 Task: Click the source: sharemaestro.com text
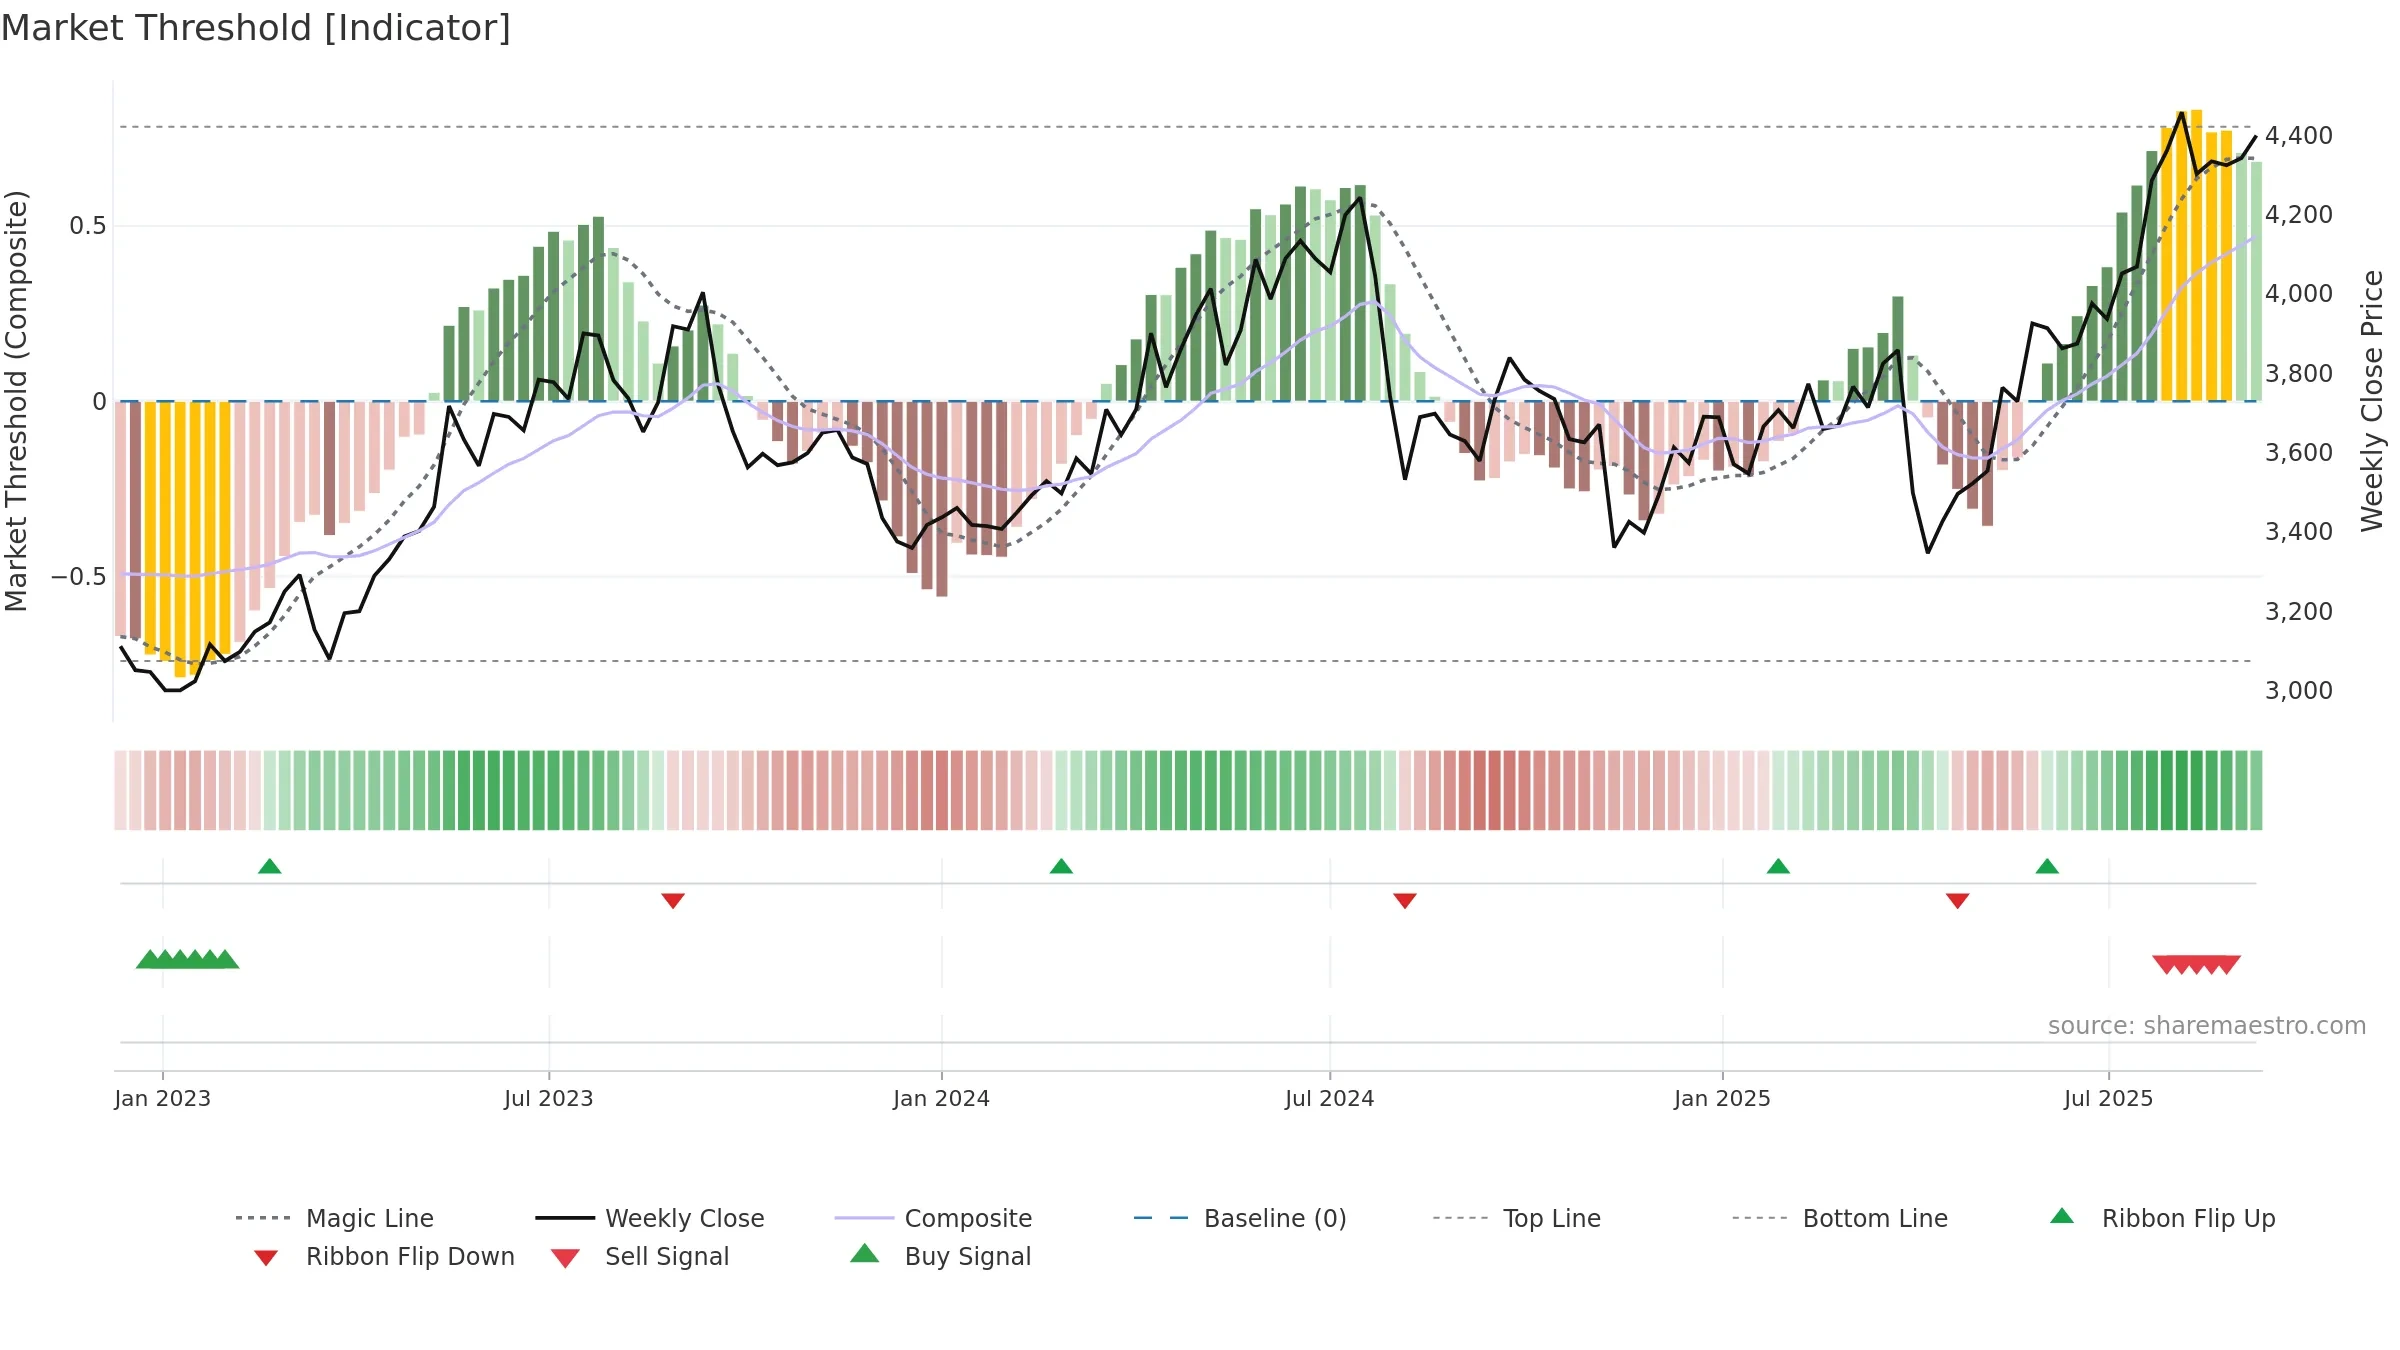click(x=2207, y=1026)
